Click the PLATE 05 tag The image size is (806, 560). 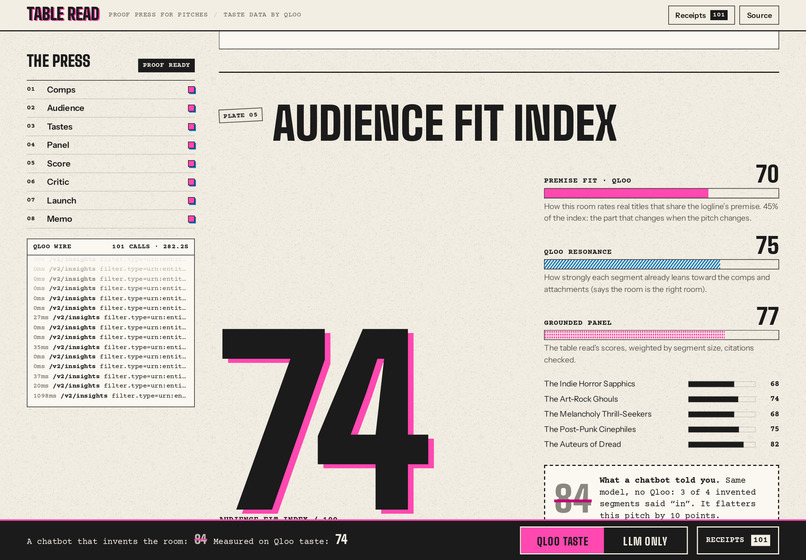click(241, 115)
